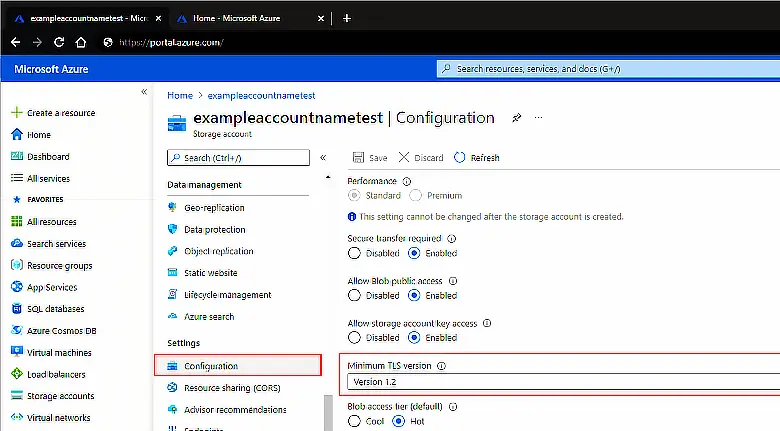This screenshot has width=780, height=431.
Task: Click the browser home icon
Action: coord(81,42)
